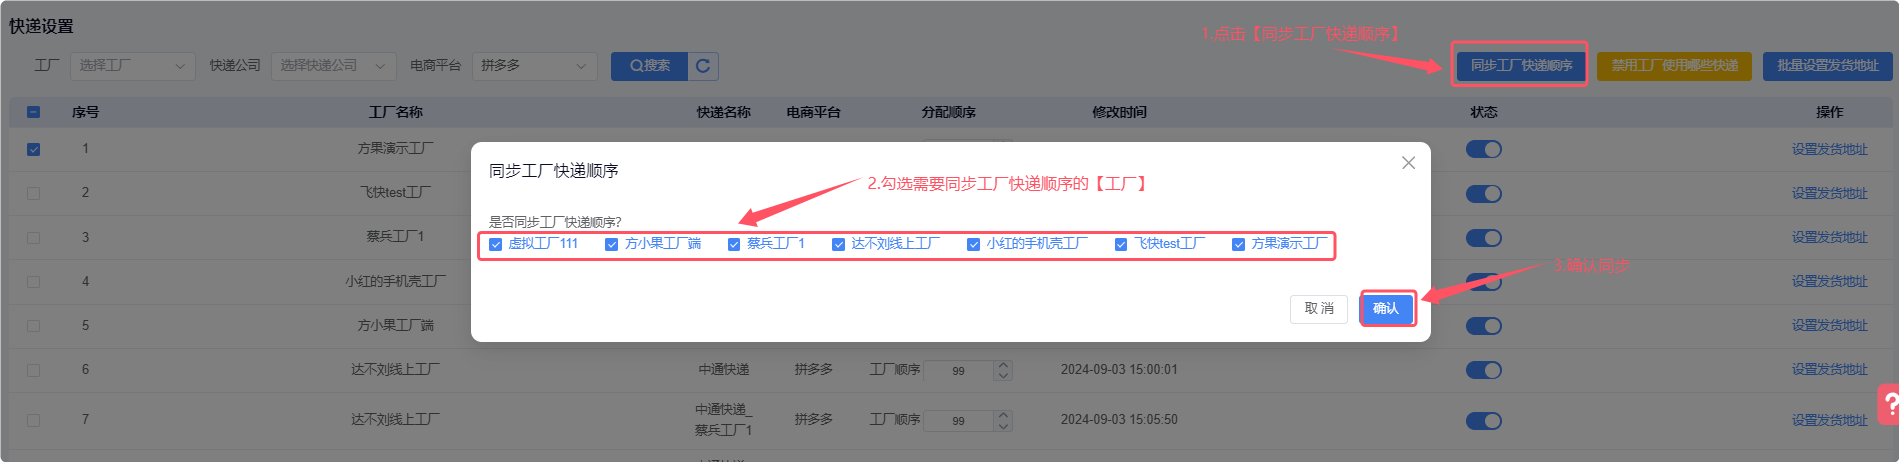Increase order value in row 7 stepper
The height and width of the screenshot is (462, 1899).
pyautogui.click(x=1003, y=415)
